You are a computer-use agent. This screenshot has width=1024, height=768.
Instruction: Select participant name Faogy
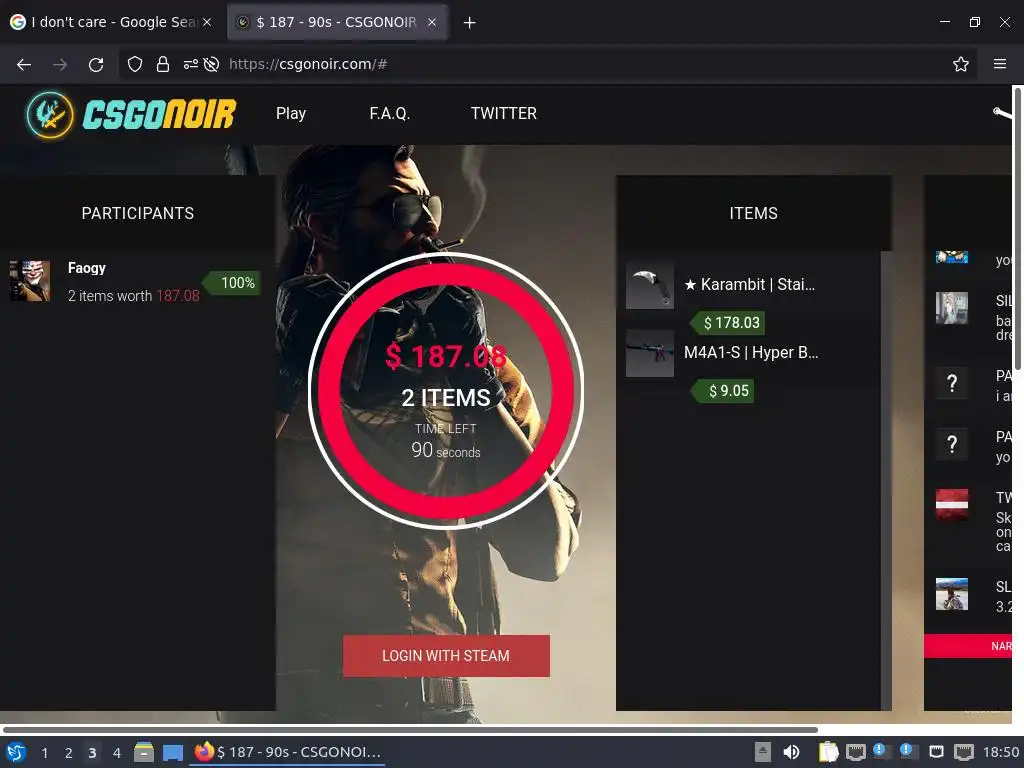87,268
